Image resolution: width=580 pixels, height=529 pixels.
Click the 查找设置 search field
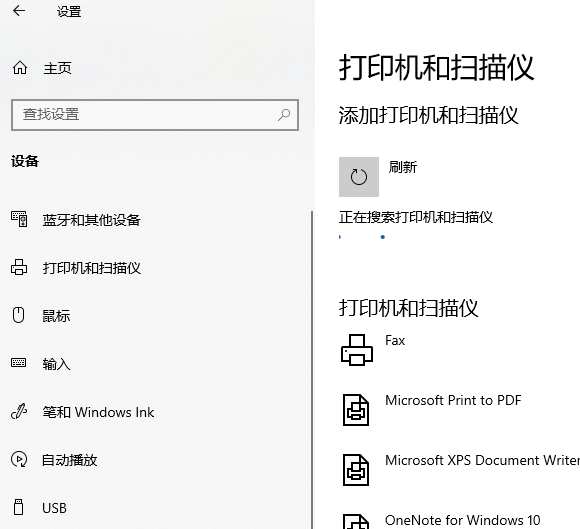pos(155,115)
